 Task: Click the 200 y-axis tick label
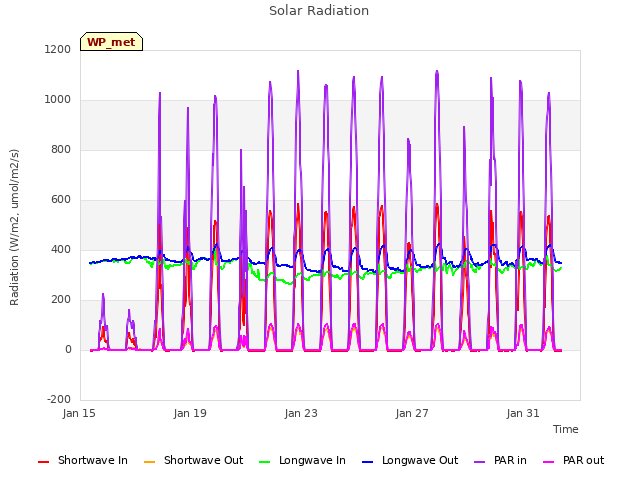tap(61, 300)
